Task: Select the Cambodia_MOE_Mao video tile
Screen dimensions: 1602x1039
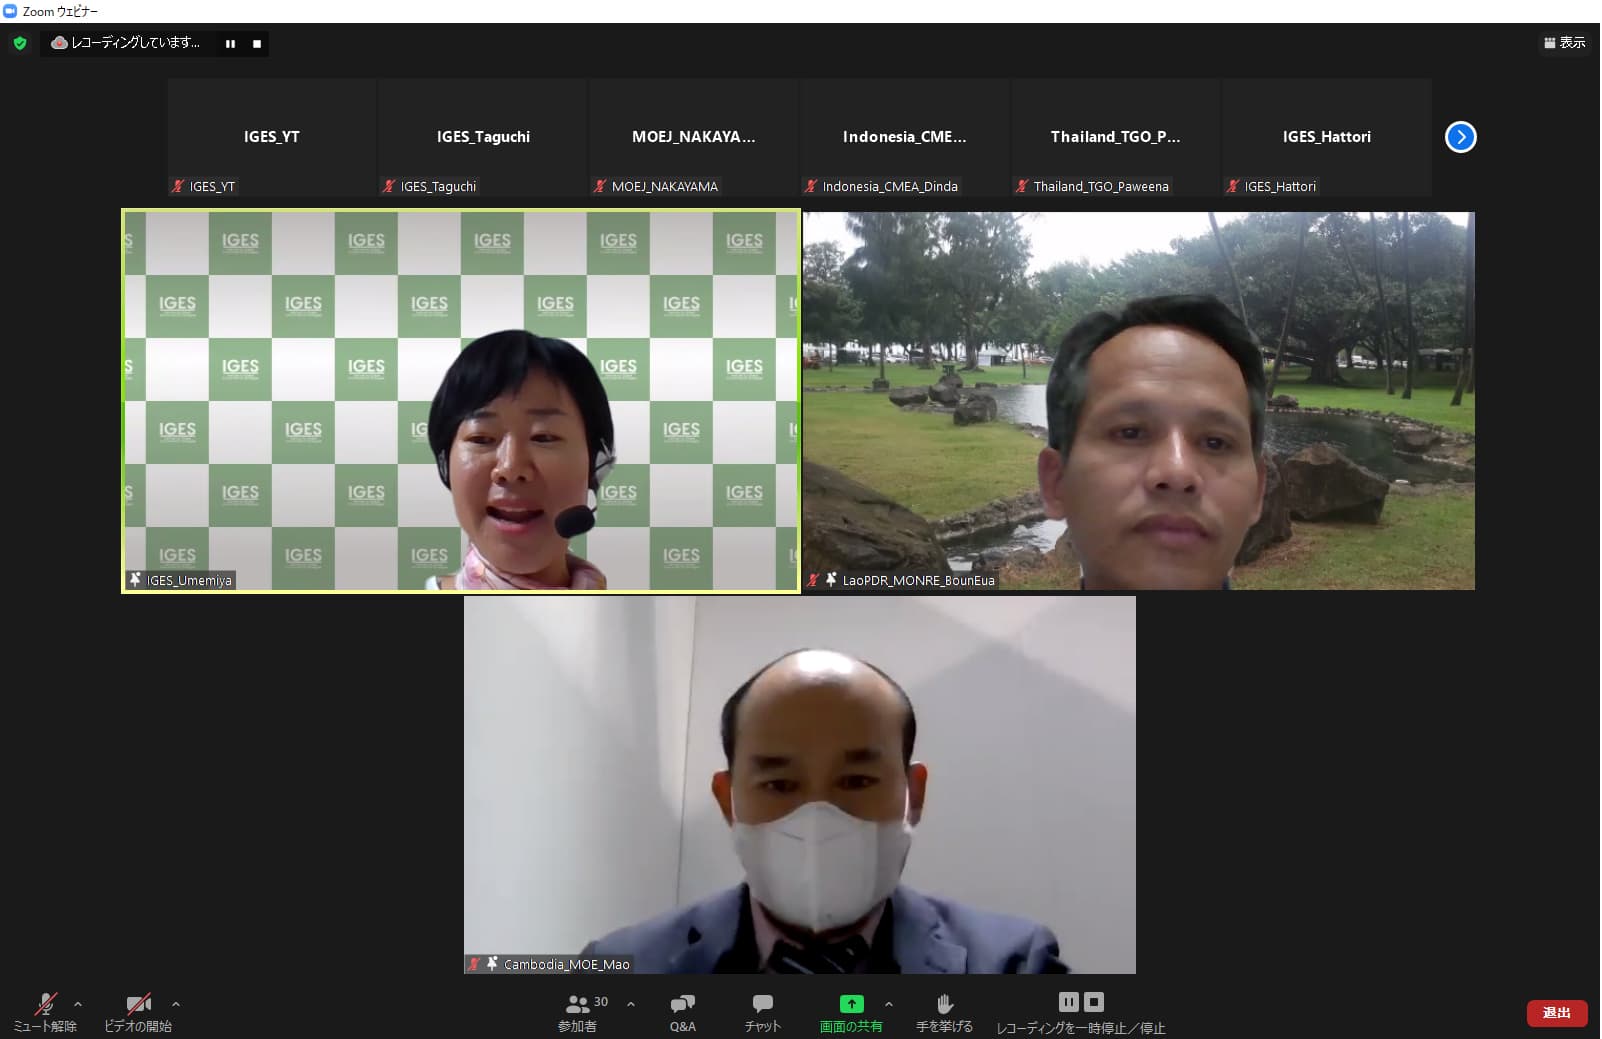Action: (x=799, y=785)
